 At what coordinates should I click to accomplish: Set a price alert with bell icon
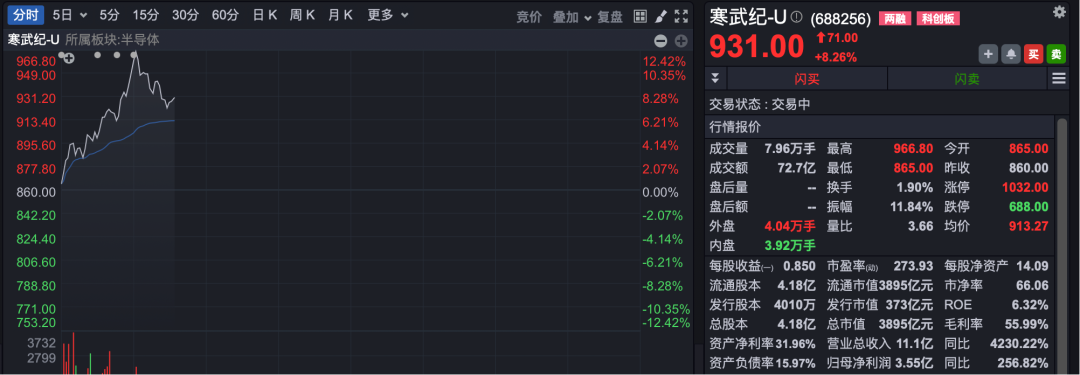click(1011, 54)
